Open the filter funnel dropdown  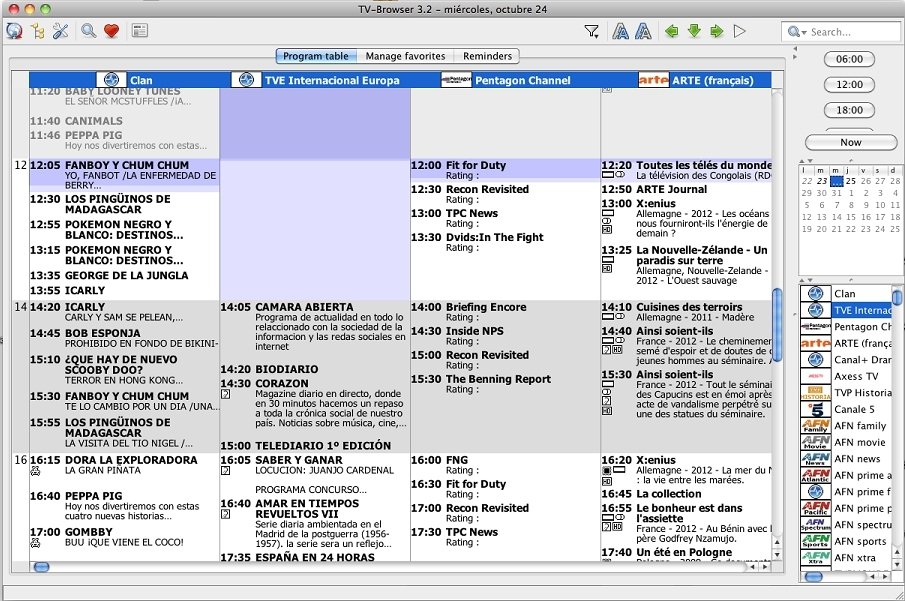pos(592,31)
